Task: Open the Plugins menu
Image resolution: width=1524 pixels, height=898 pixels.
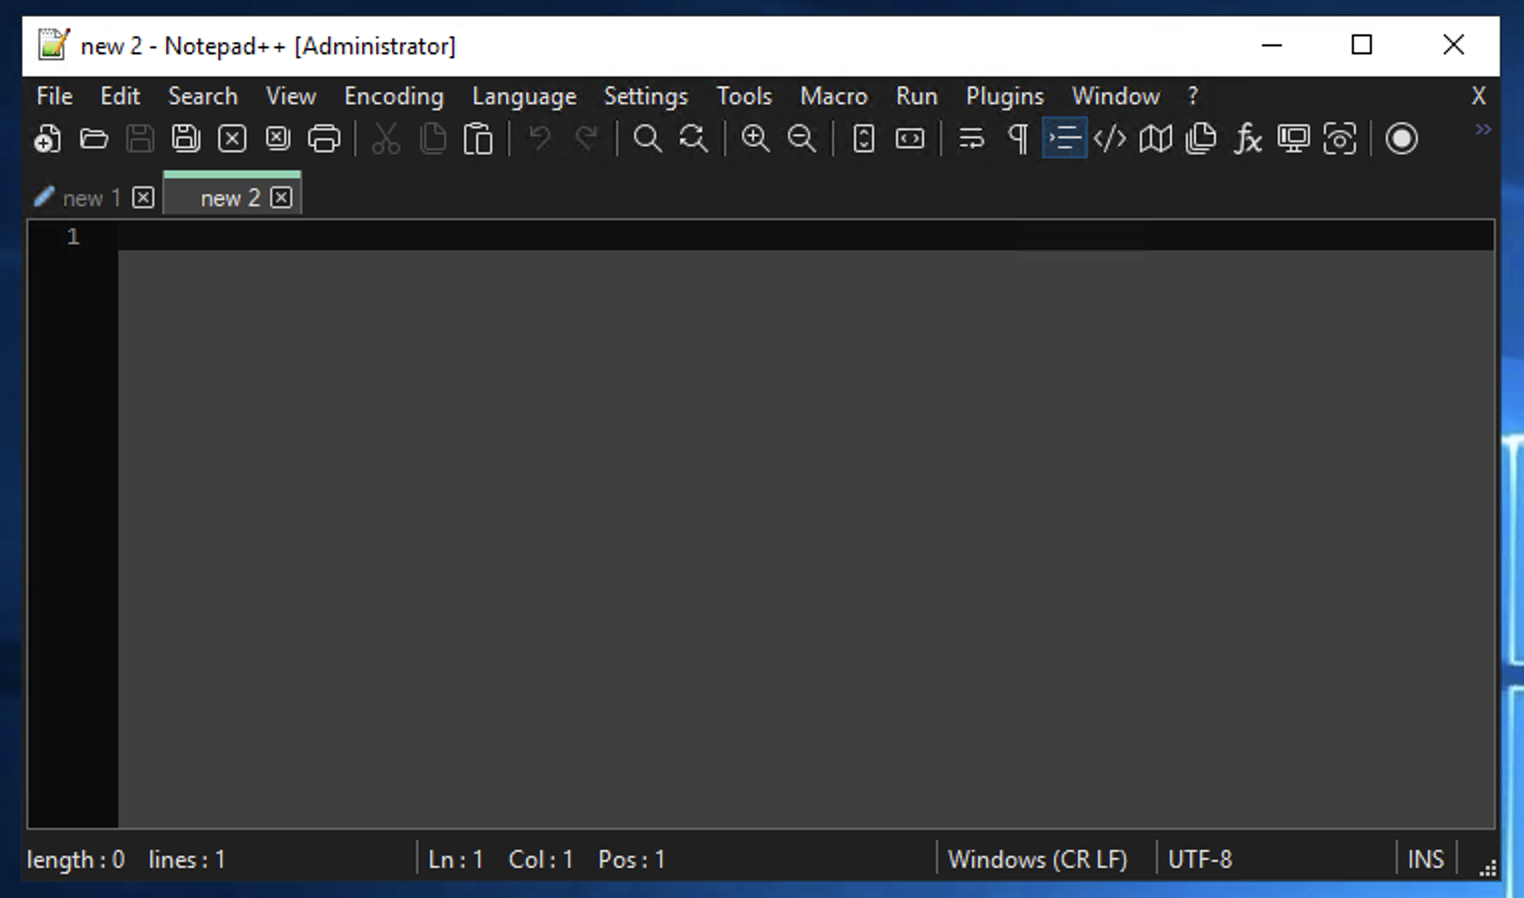Action: pos(1005,96)
